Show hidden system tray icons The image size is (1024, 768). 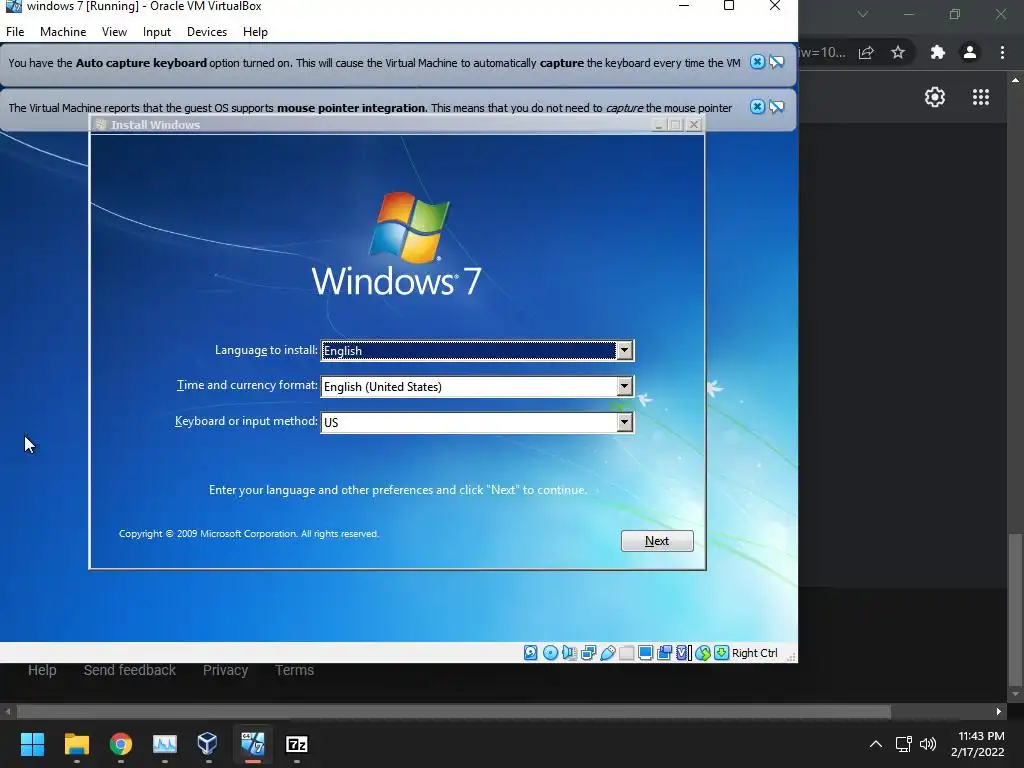pyautogui.click(x=876, y=744)
